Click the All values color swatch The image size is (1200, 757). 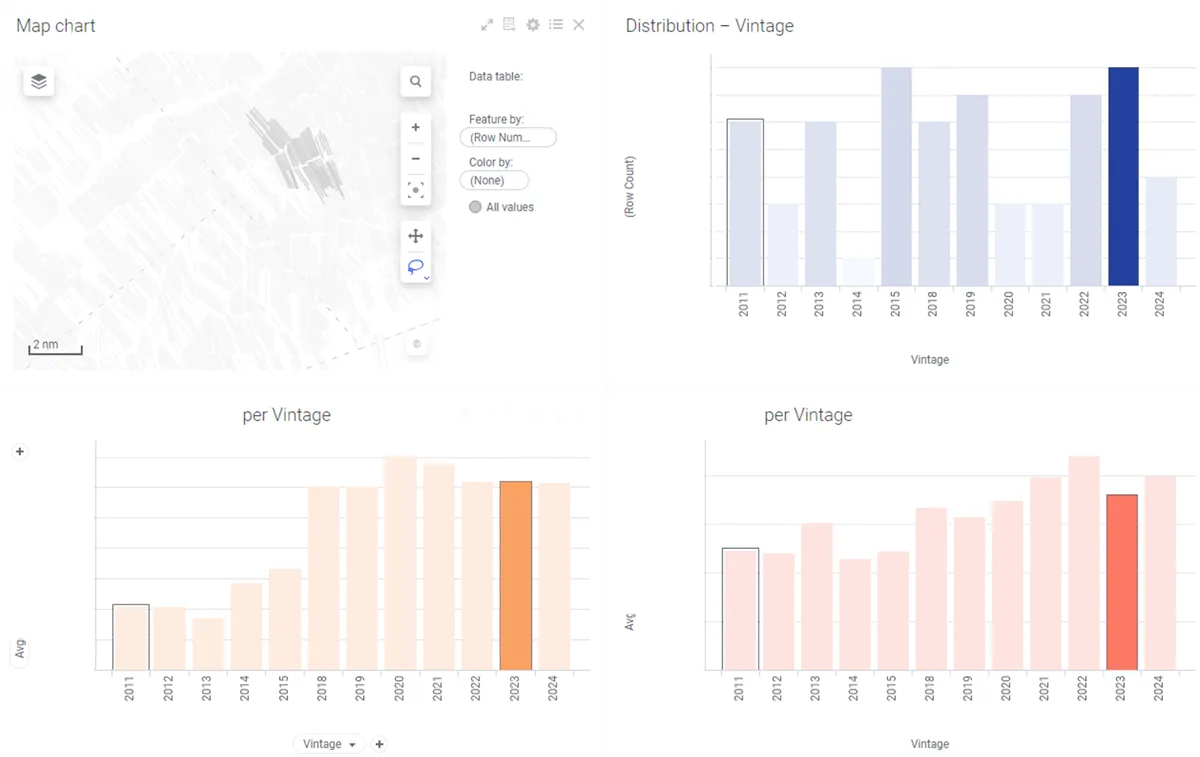coord(476,207)
